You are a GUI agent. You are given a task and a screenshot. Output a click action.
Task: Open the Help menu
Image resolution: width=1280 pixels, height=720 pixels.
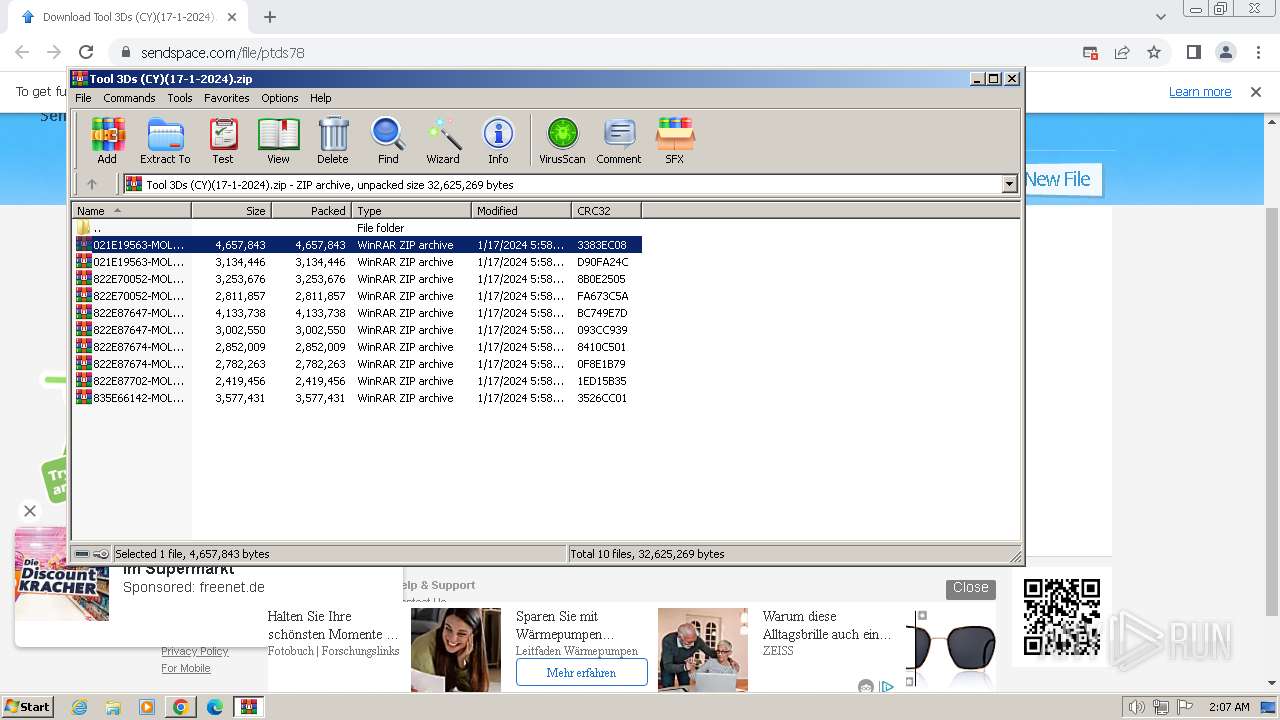pos(320,98)
